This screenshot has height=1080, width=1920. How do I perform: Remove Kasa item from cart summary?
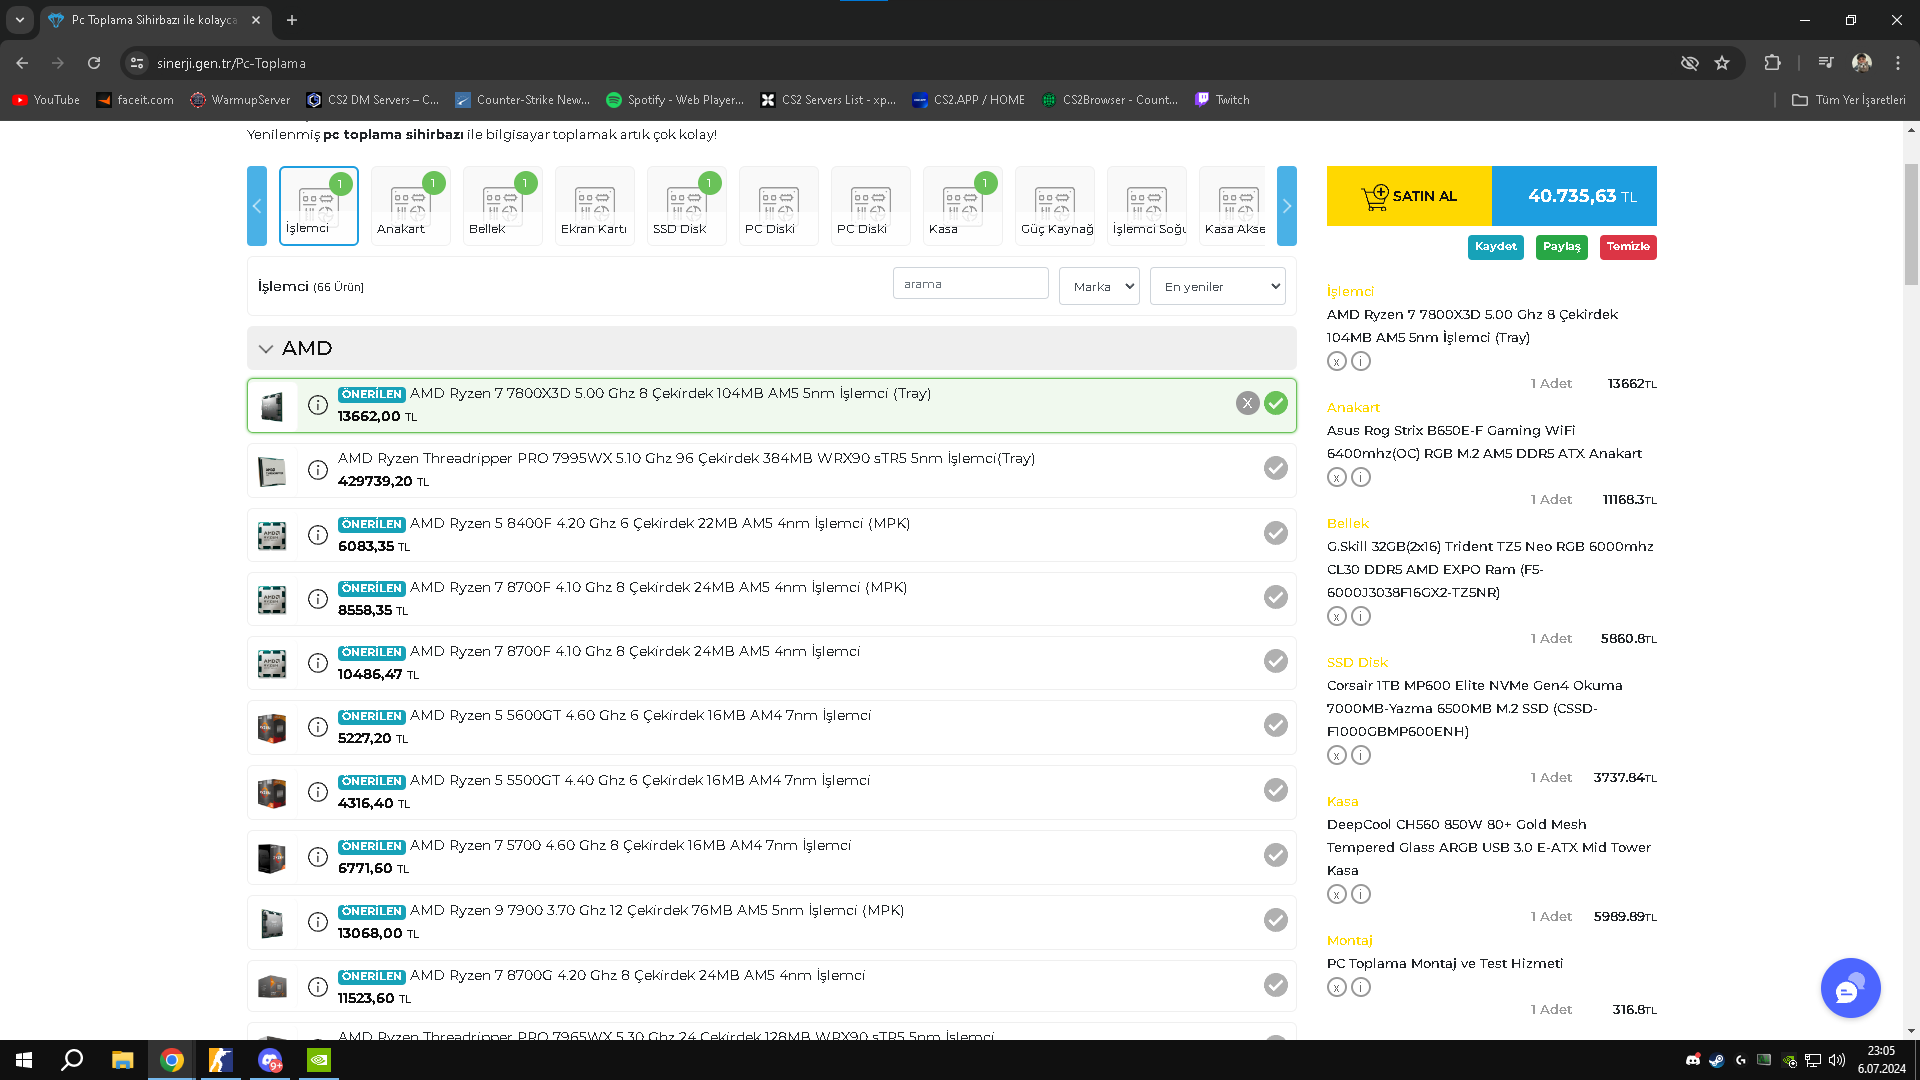pos(1337,894)
